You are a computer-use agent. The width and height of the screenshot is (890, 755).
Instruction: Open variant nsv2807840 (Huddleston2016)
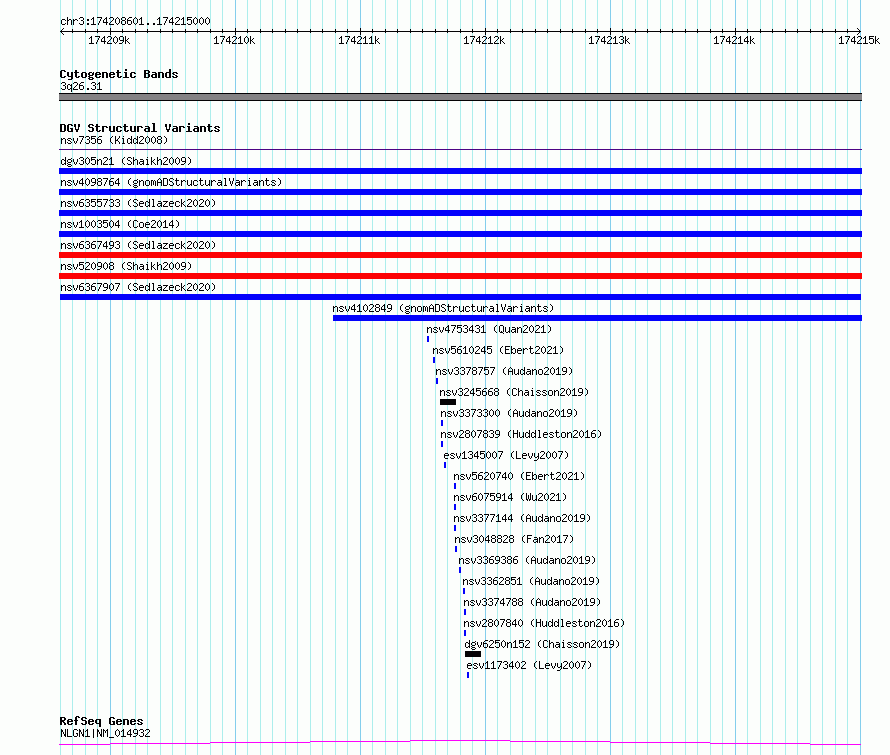pos(544,623)
